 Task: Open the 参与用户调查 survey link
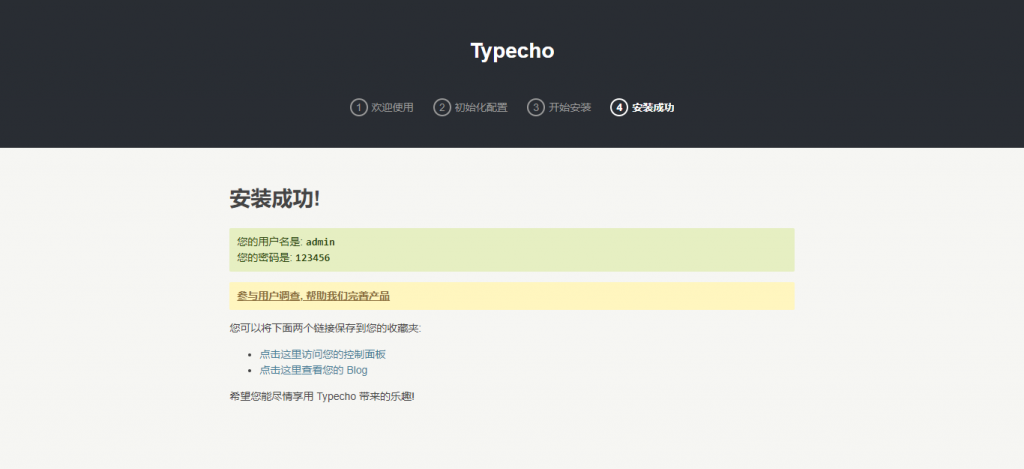[313, 296]
